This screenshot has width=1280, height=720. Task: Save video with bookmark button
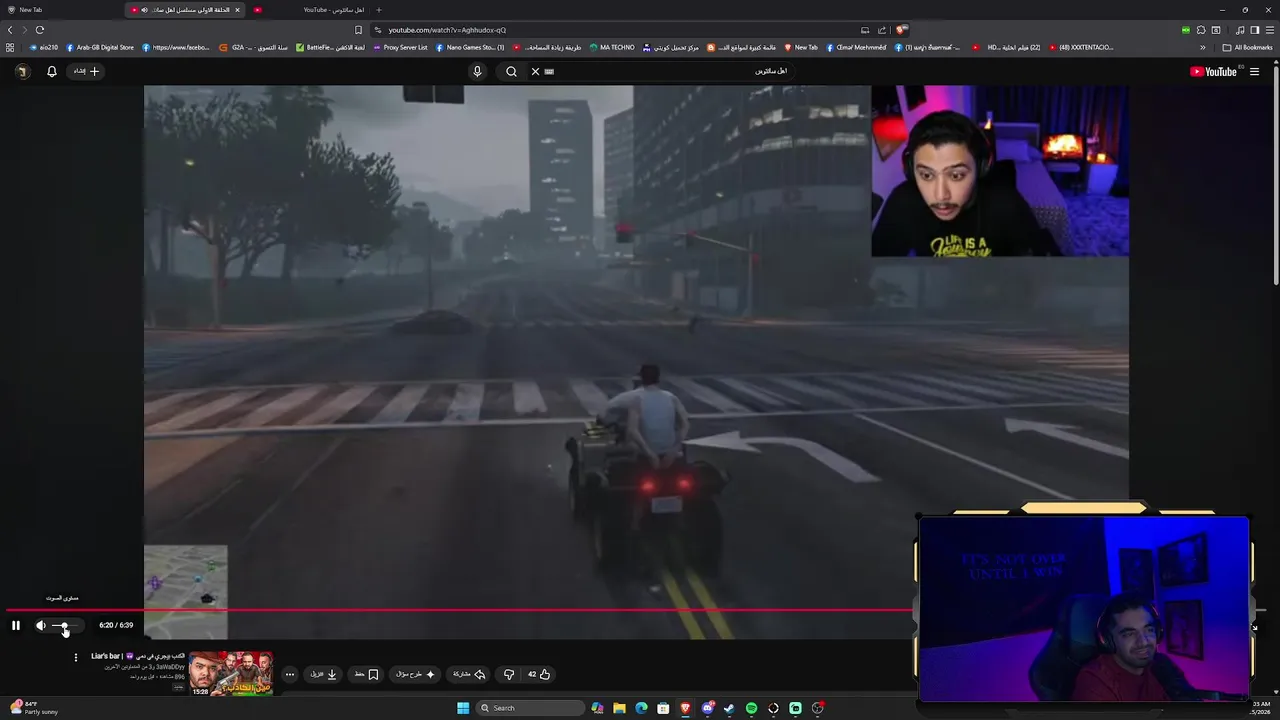(x=366, y=674)
